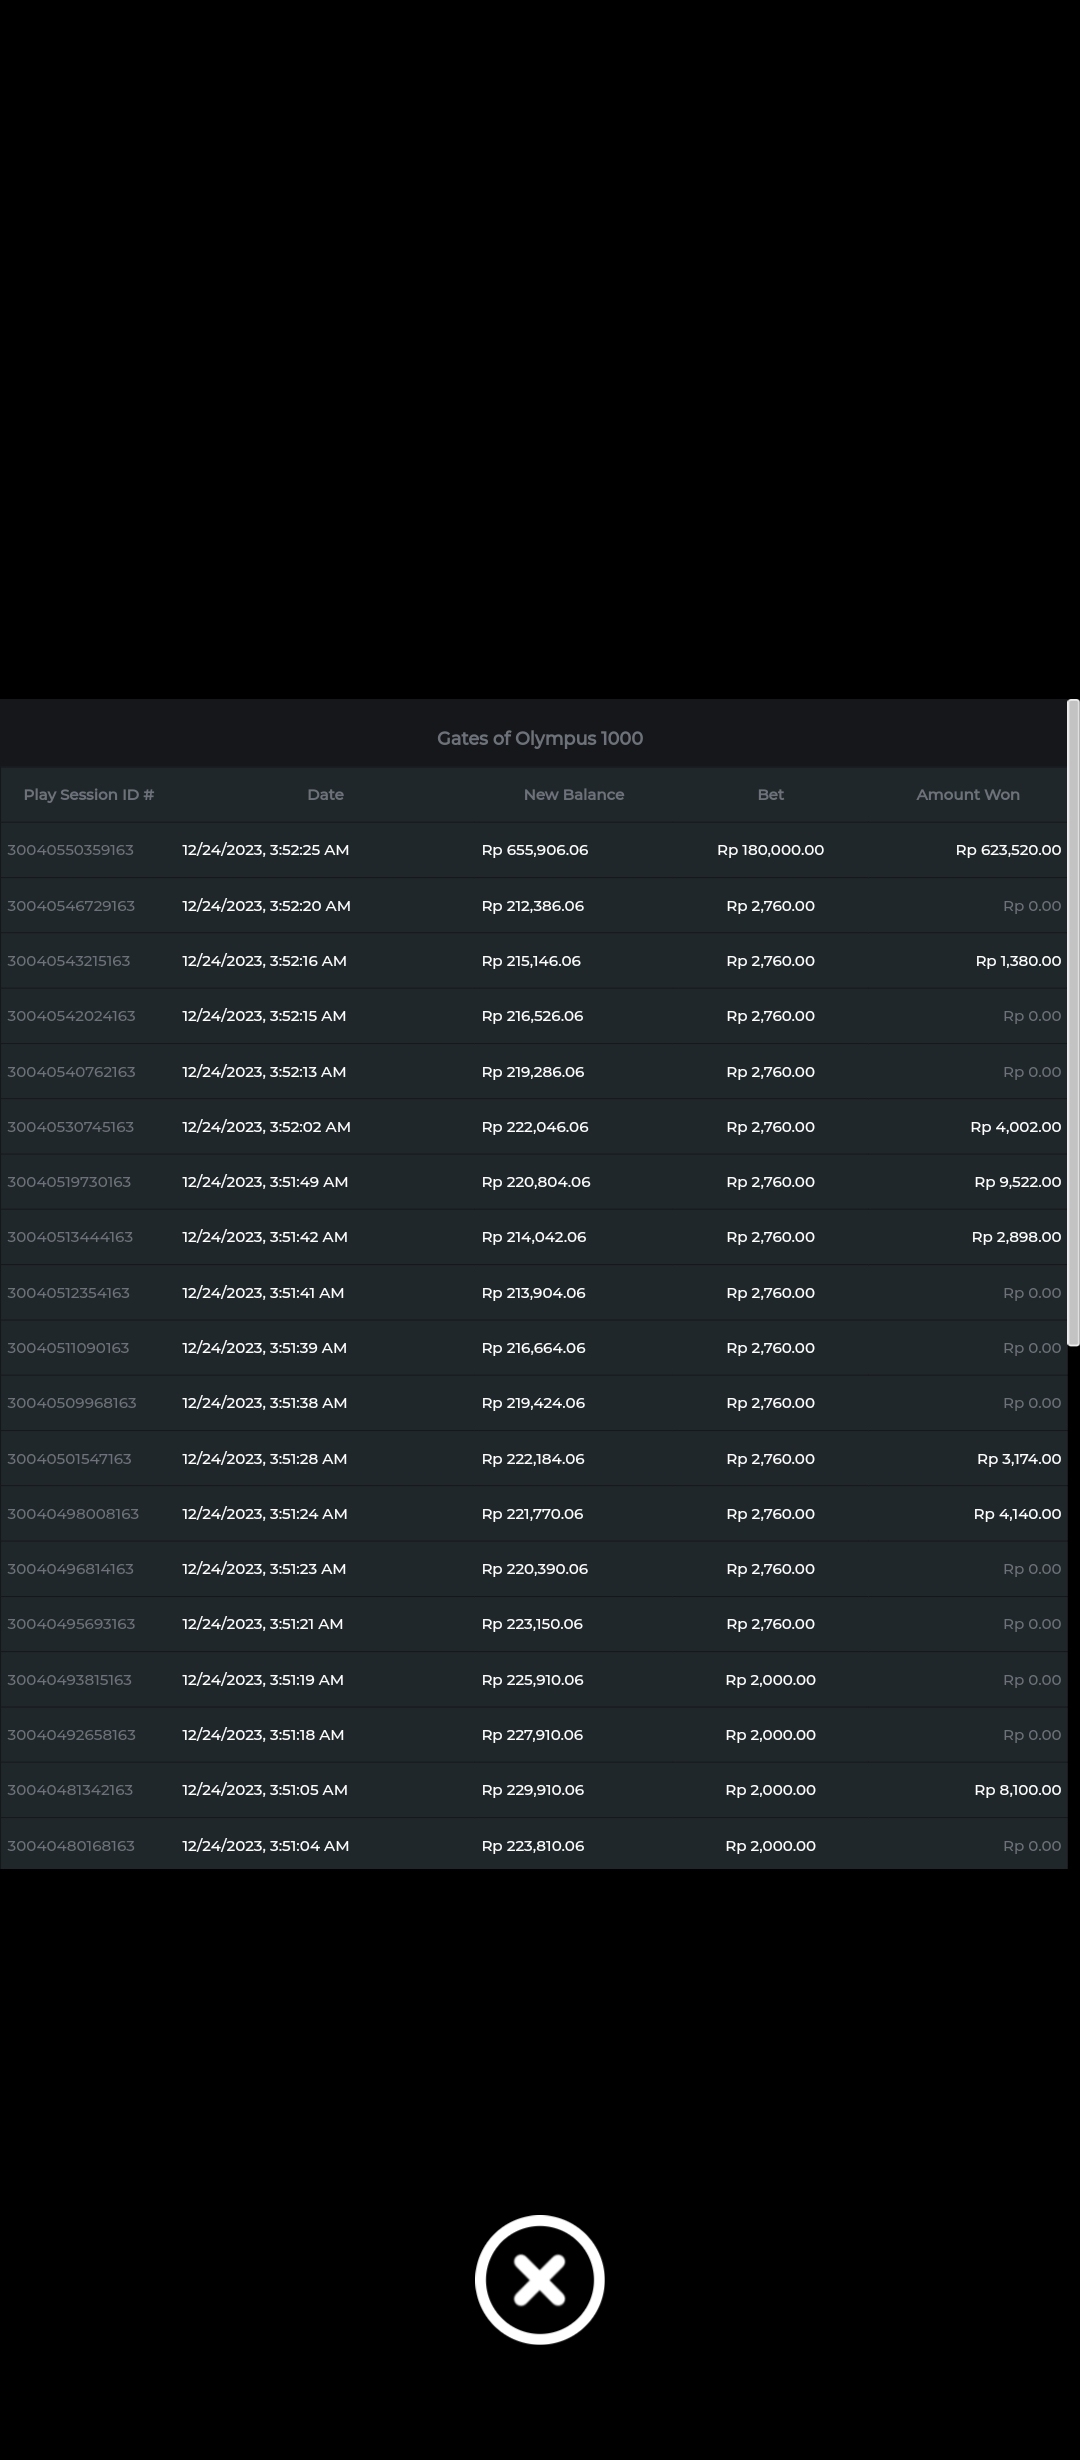Open play session 30040546729163
Screen dimensions: 1080x2460
pyautogui.click(x=71, y=906)
